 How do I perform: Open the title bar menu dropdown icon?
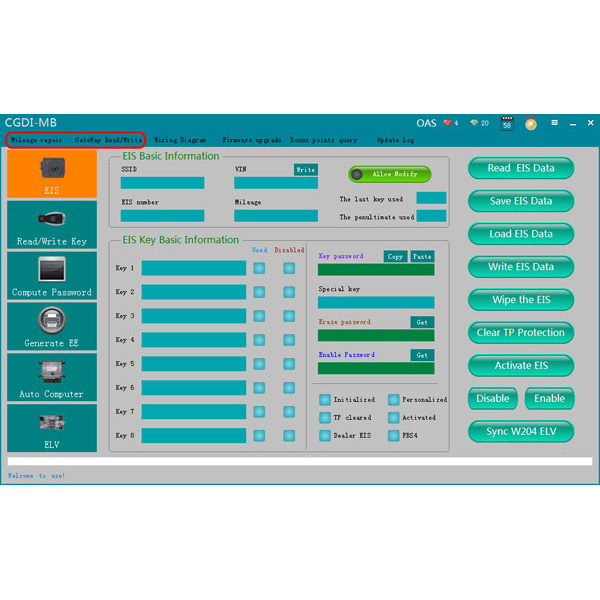(555, 123)
